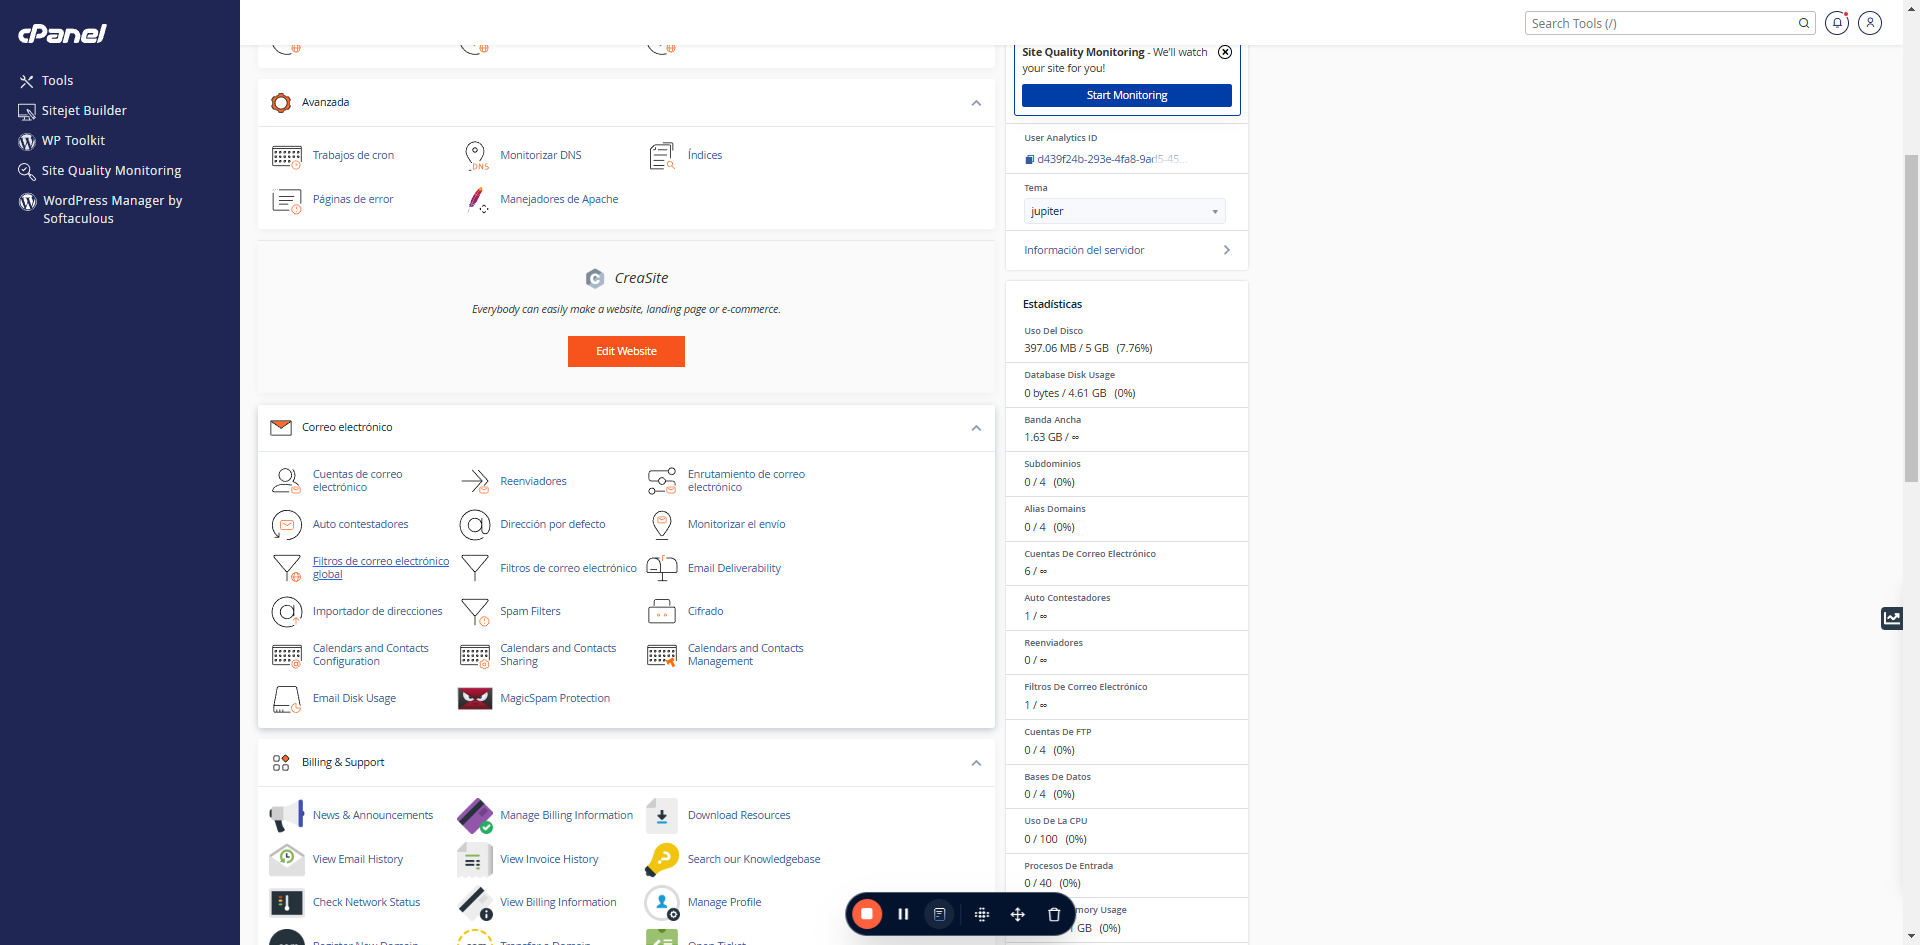Click the notifications bell icon
The width and height of the screenshot is (1920, 945).
click(1837, 23)
